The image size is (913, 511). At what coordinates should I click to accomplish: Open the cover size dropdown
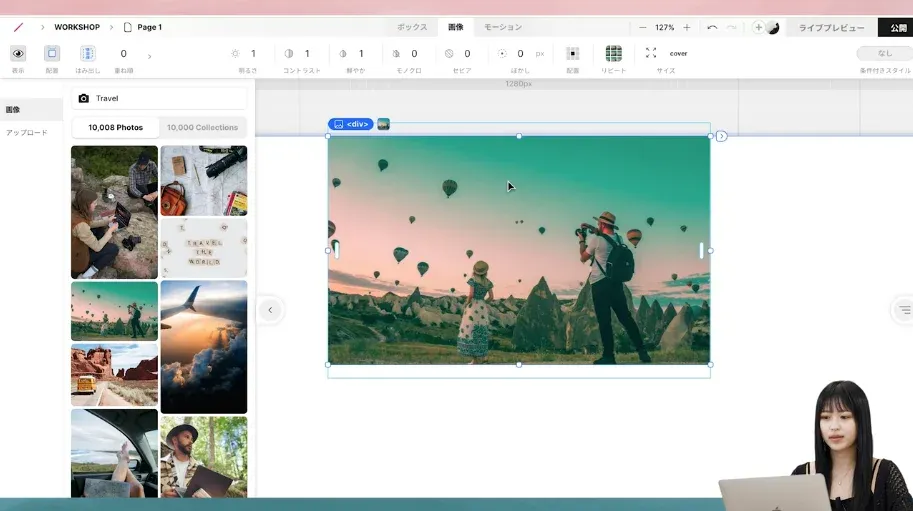point(678,54)
